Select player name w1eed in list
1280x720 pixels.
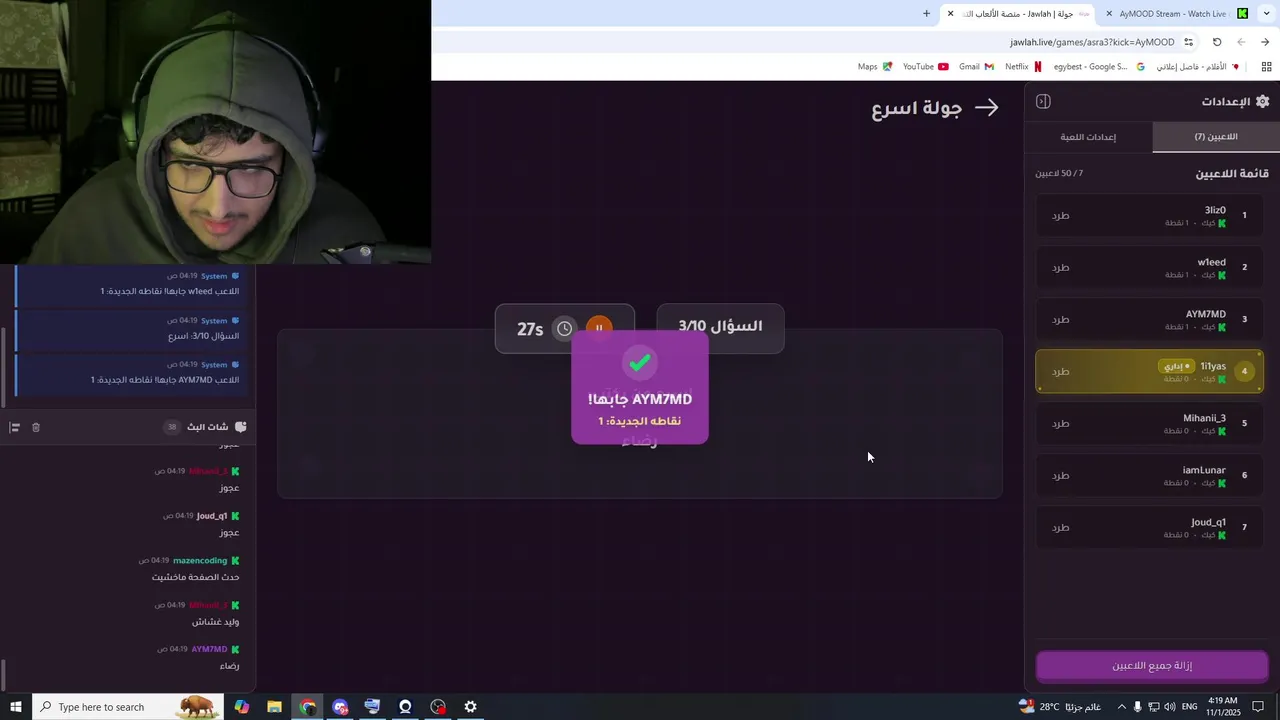point(1212,262)
